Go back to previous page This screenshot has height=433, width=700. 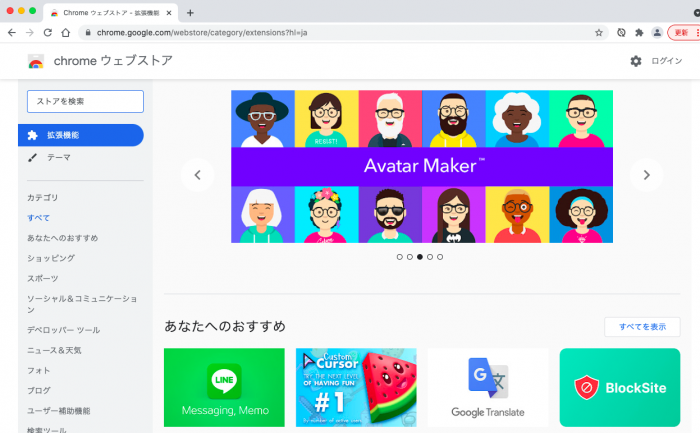11,32
